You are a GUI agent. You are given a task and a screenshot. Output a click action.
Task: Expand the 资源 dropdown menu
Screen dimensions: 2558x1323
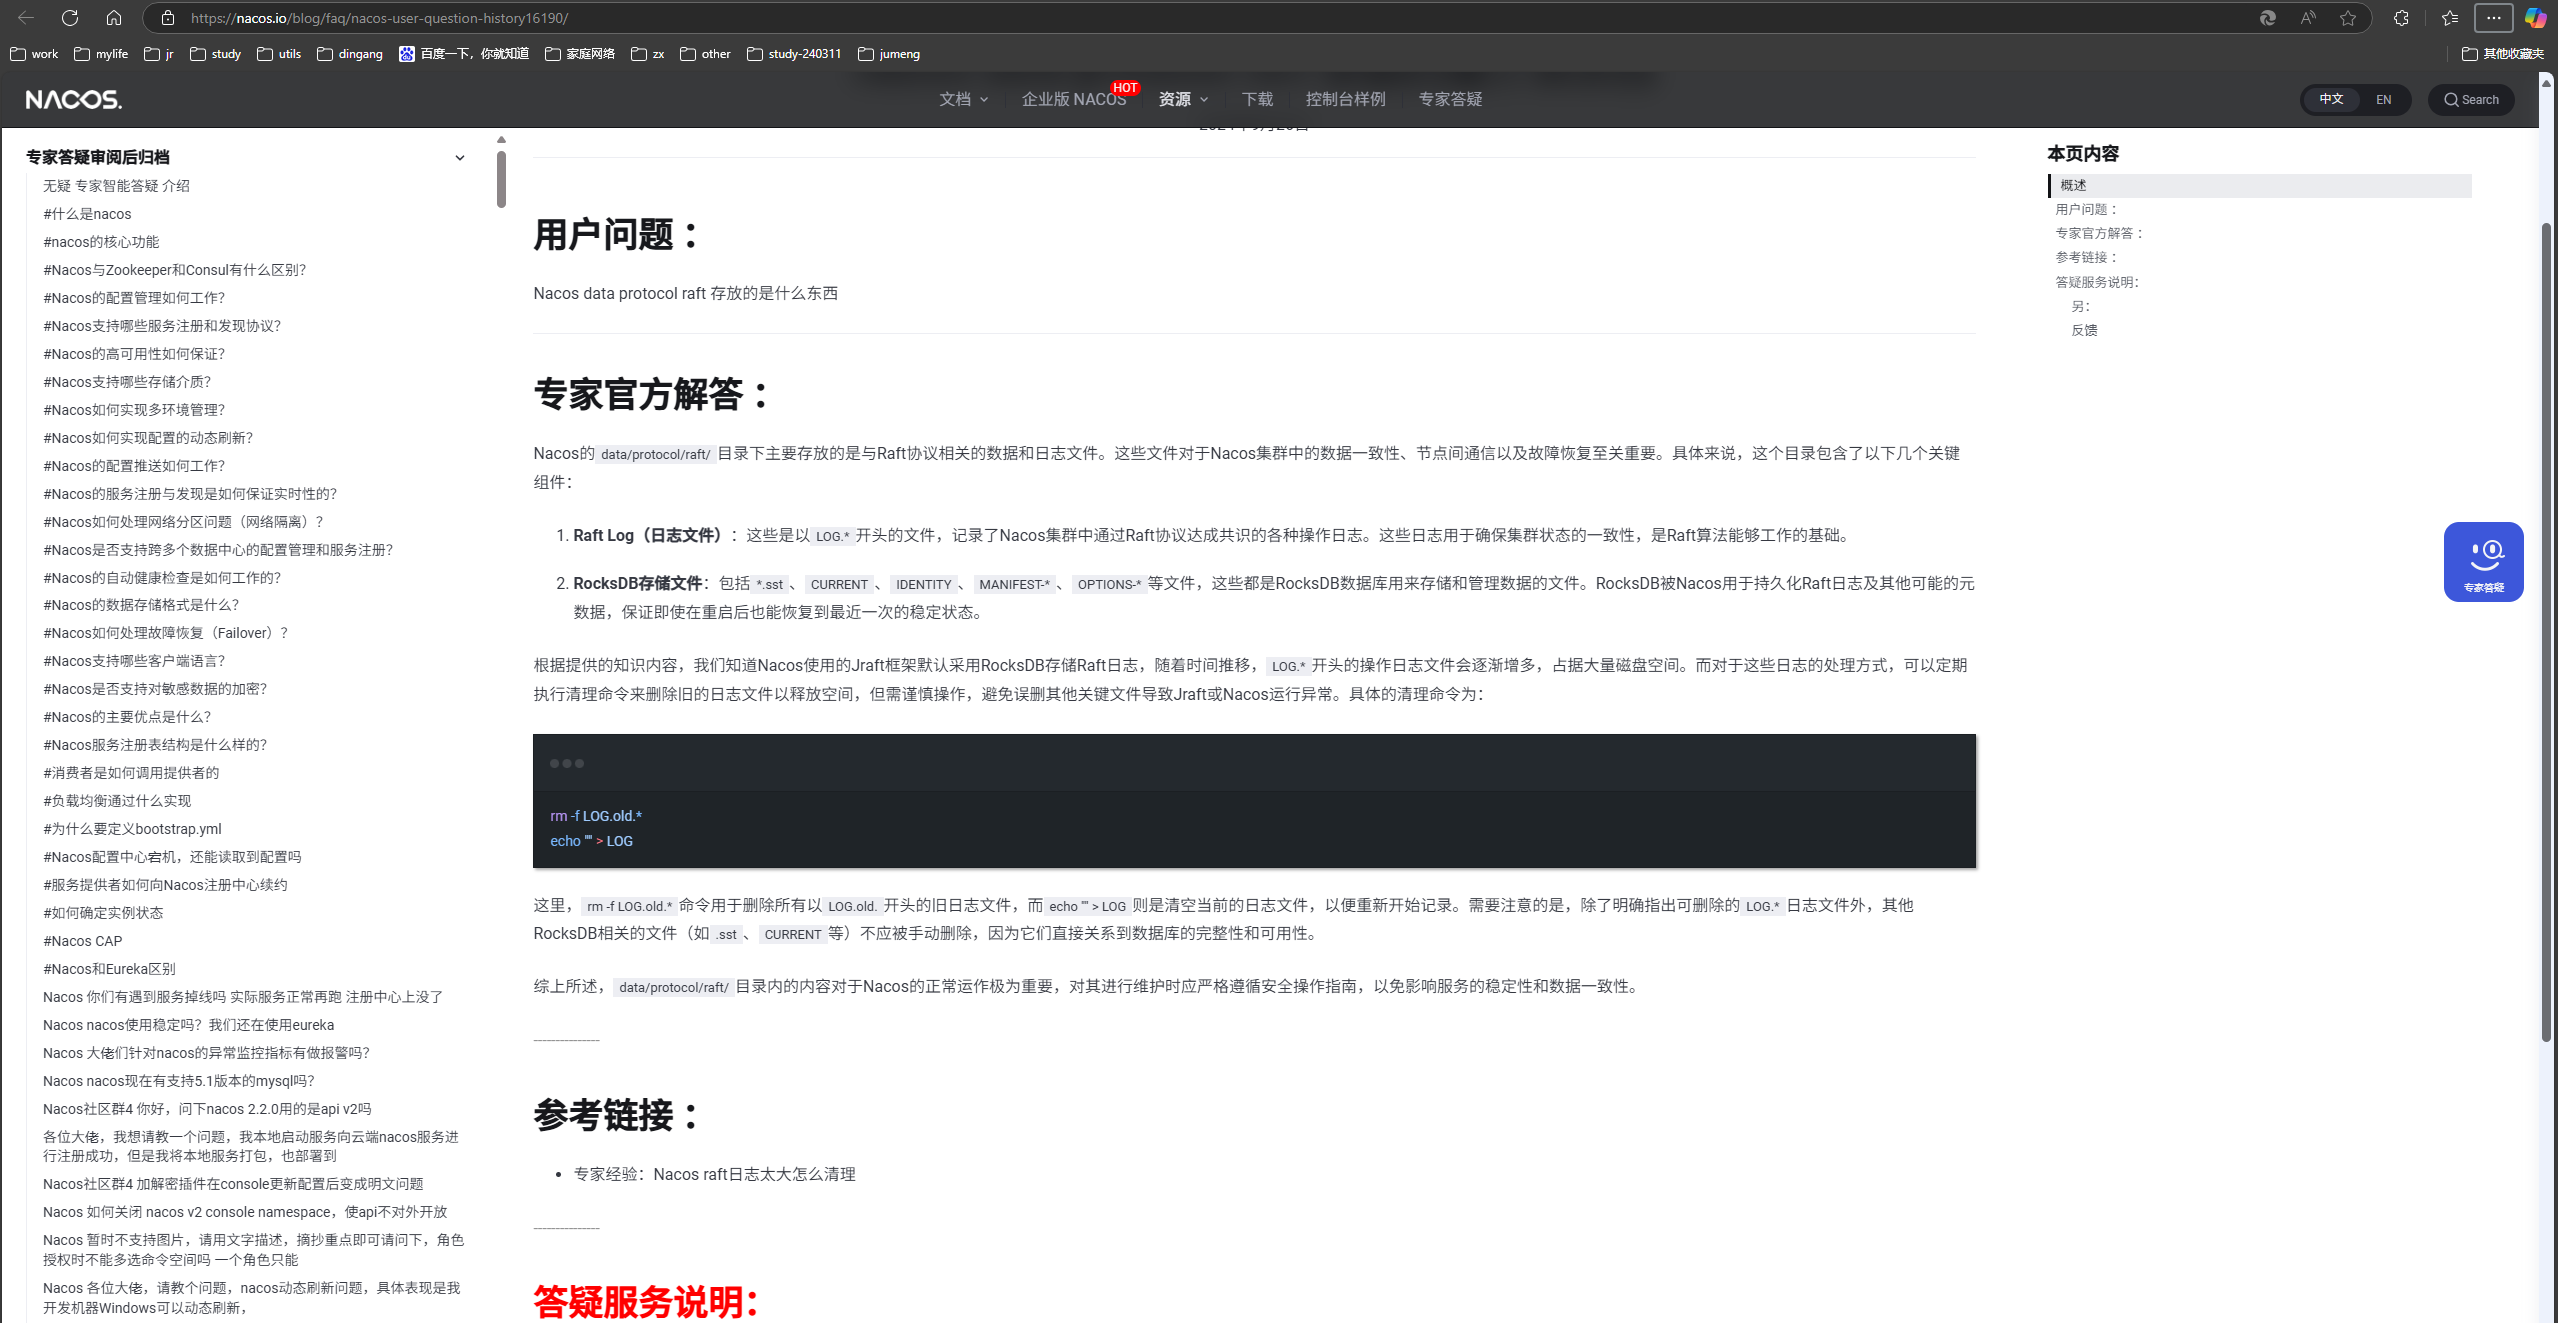[1183, 99]
